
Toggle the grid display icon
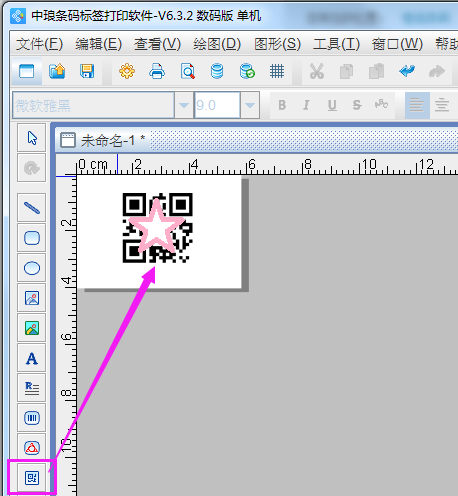tap(277, 71)
